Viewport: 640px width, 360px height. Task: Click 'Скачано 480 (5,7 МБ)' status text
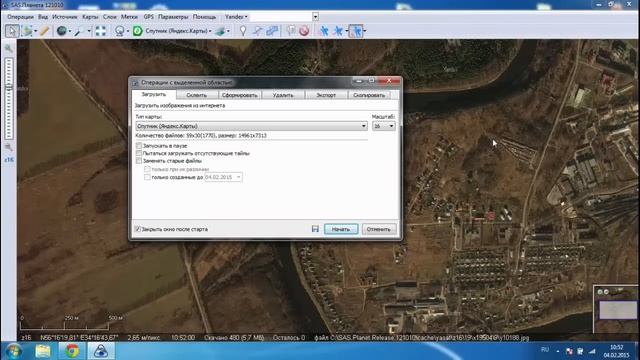tap(234, 338)
